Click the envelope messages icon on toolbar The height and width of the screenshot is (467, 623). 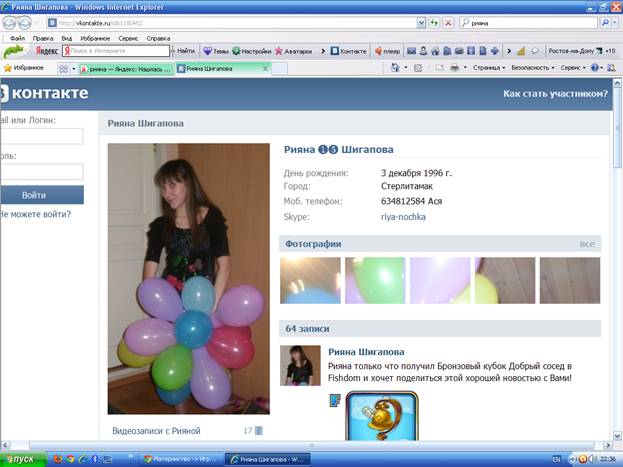pos(411,51)
